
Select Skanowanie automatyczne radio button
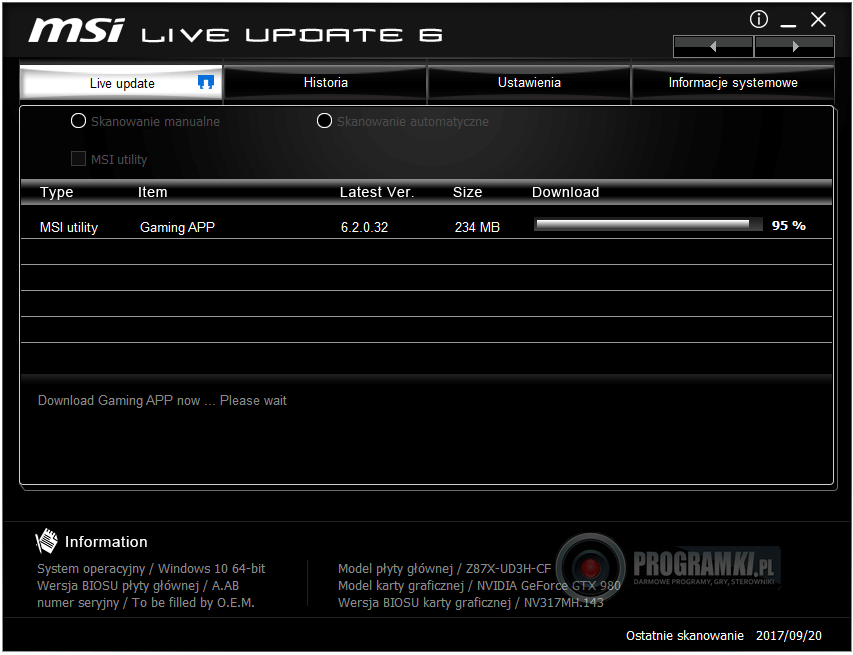coord(324,121)
